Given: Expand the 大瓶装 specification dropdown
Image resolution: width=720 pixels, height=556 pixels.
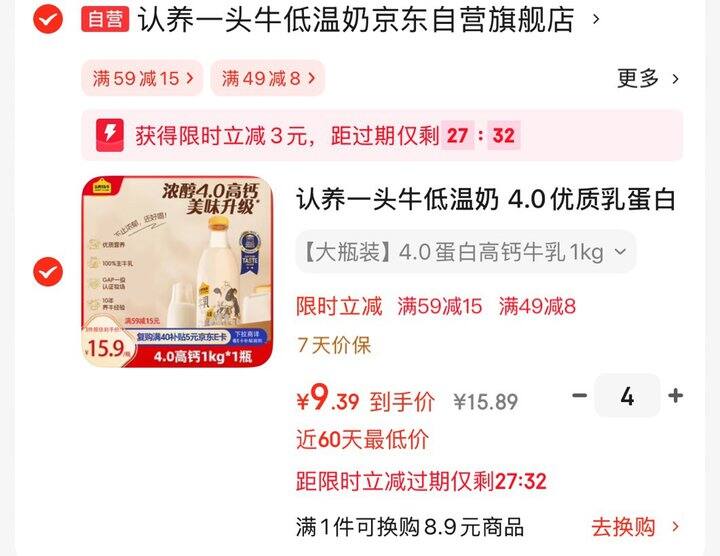Looking at the screenshot, I should pyautogui.click(x=466, y=252).
